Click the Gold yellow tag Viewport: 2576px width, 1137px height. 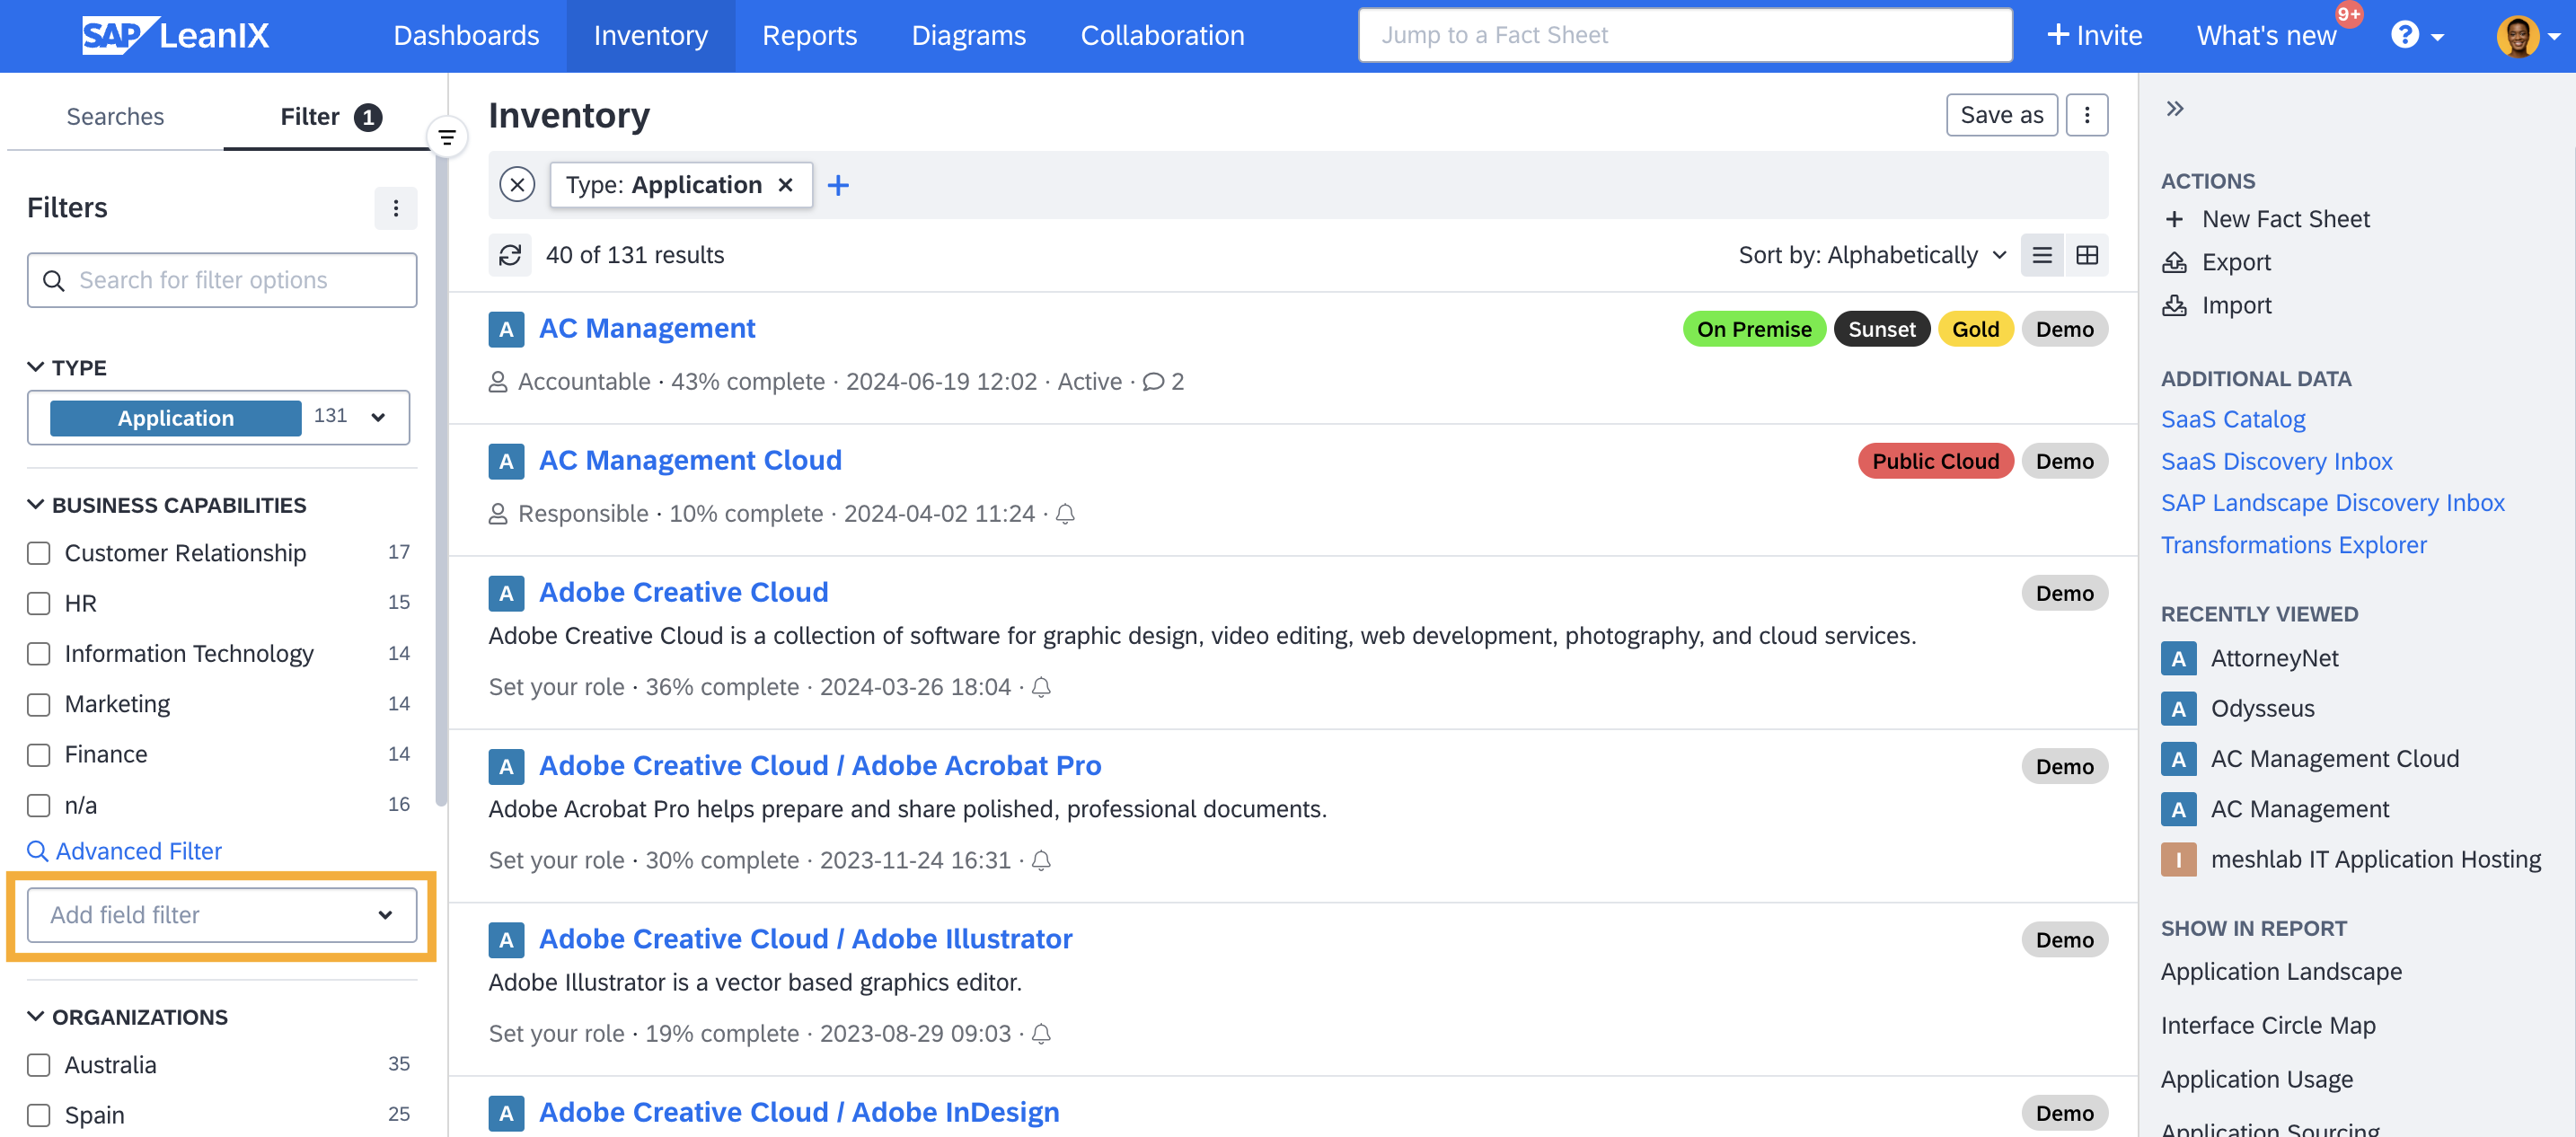coord(1975,329)
